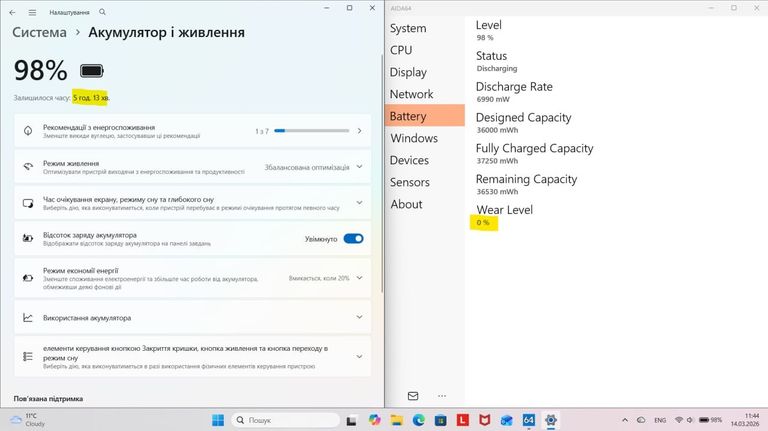Switch to AIDA64 taskbar icon
Viewport: 768px width, 431px height.
528,420
